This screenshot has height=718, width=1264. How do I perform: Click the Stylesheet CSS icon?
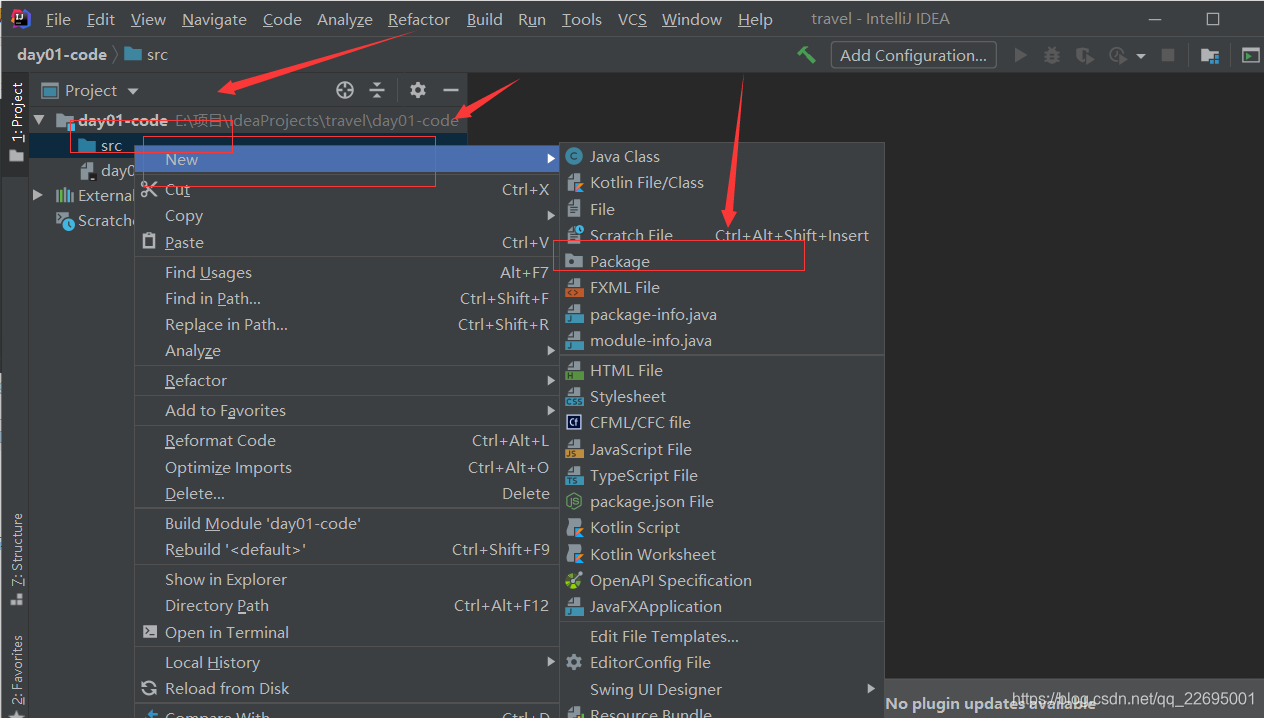574,397
